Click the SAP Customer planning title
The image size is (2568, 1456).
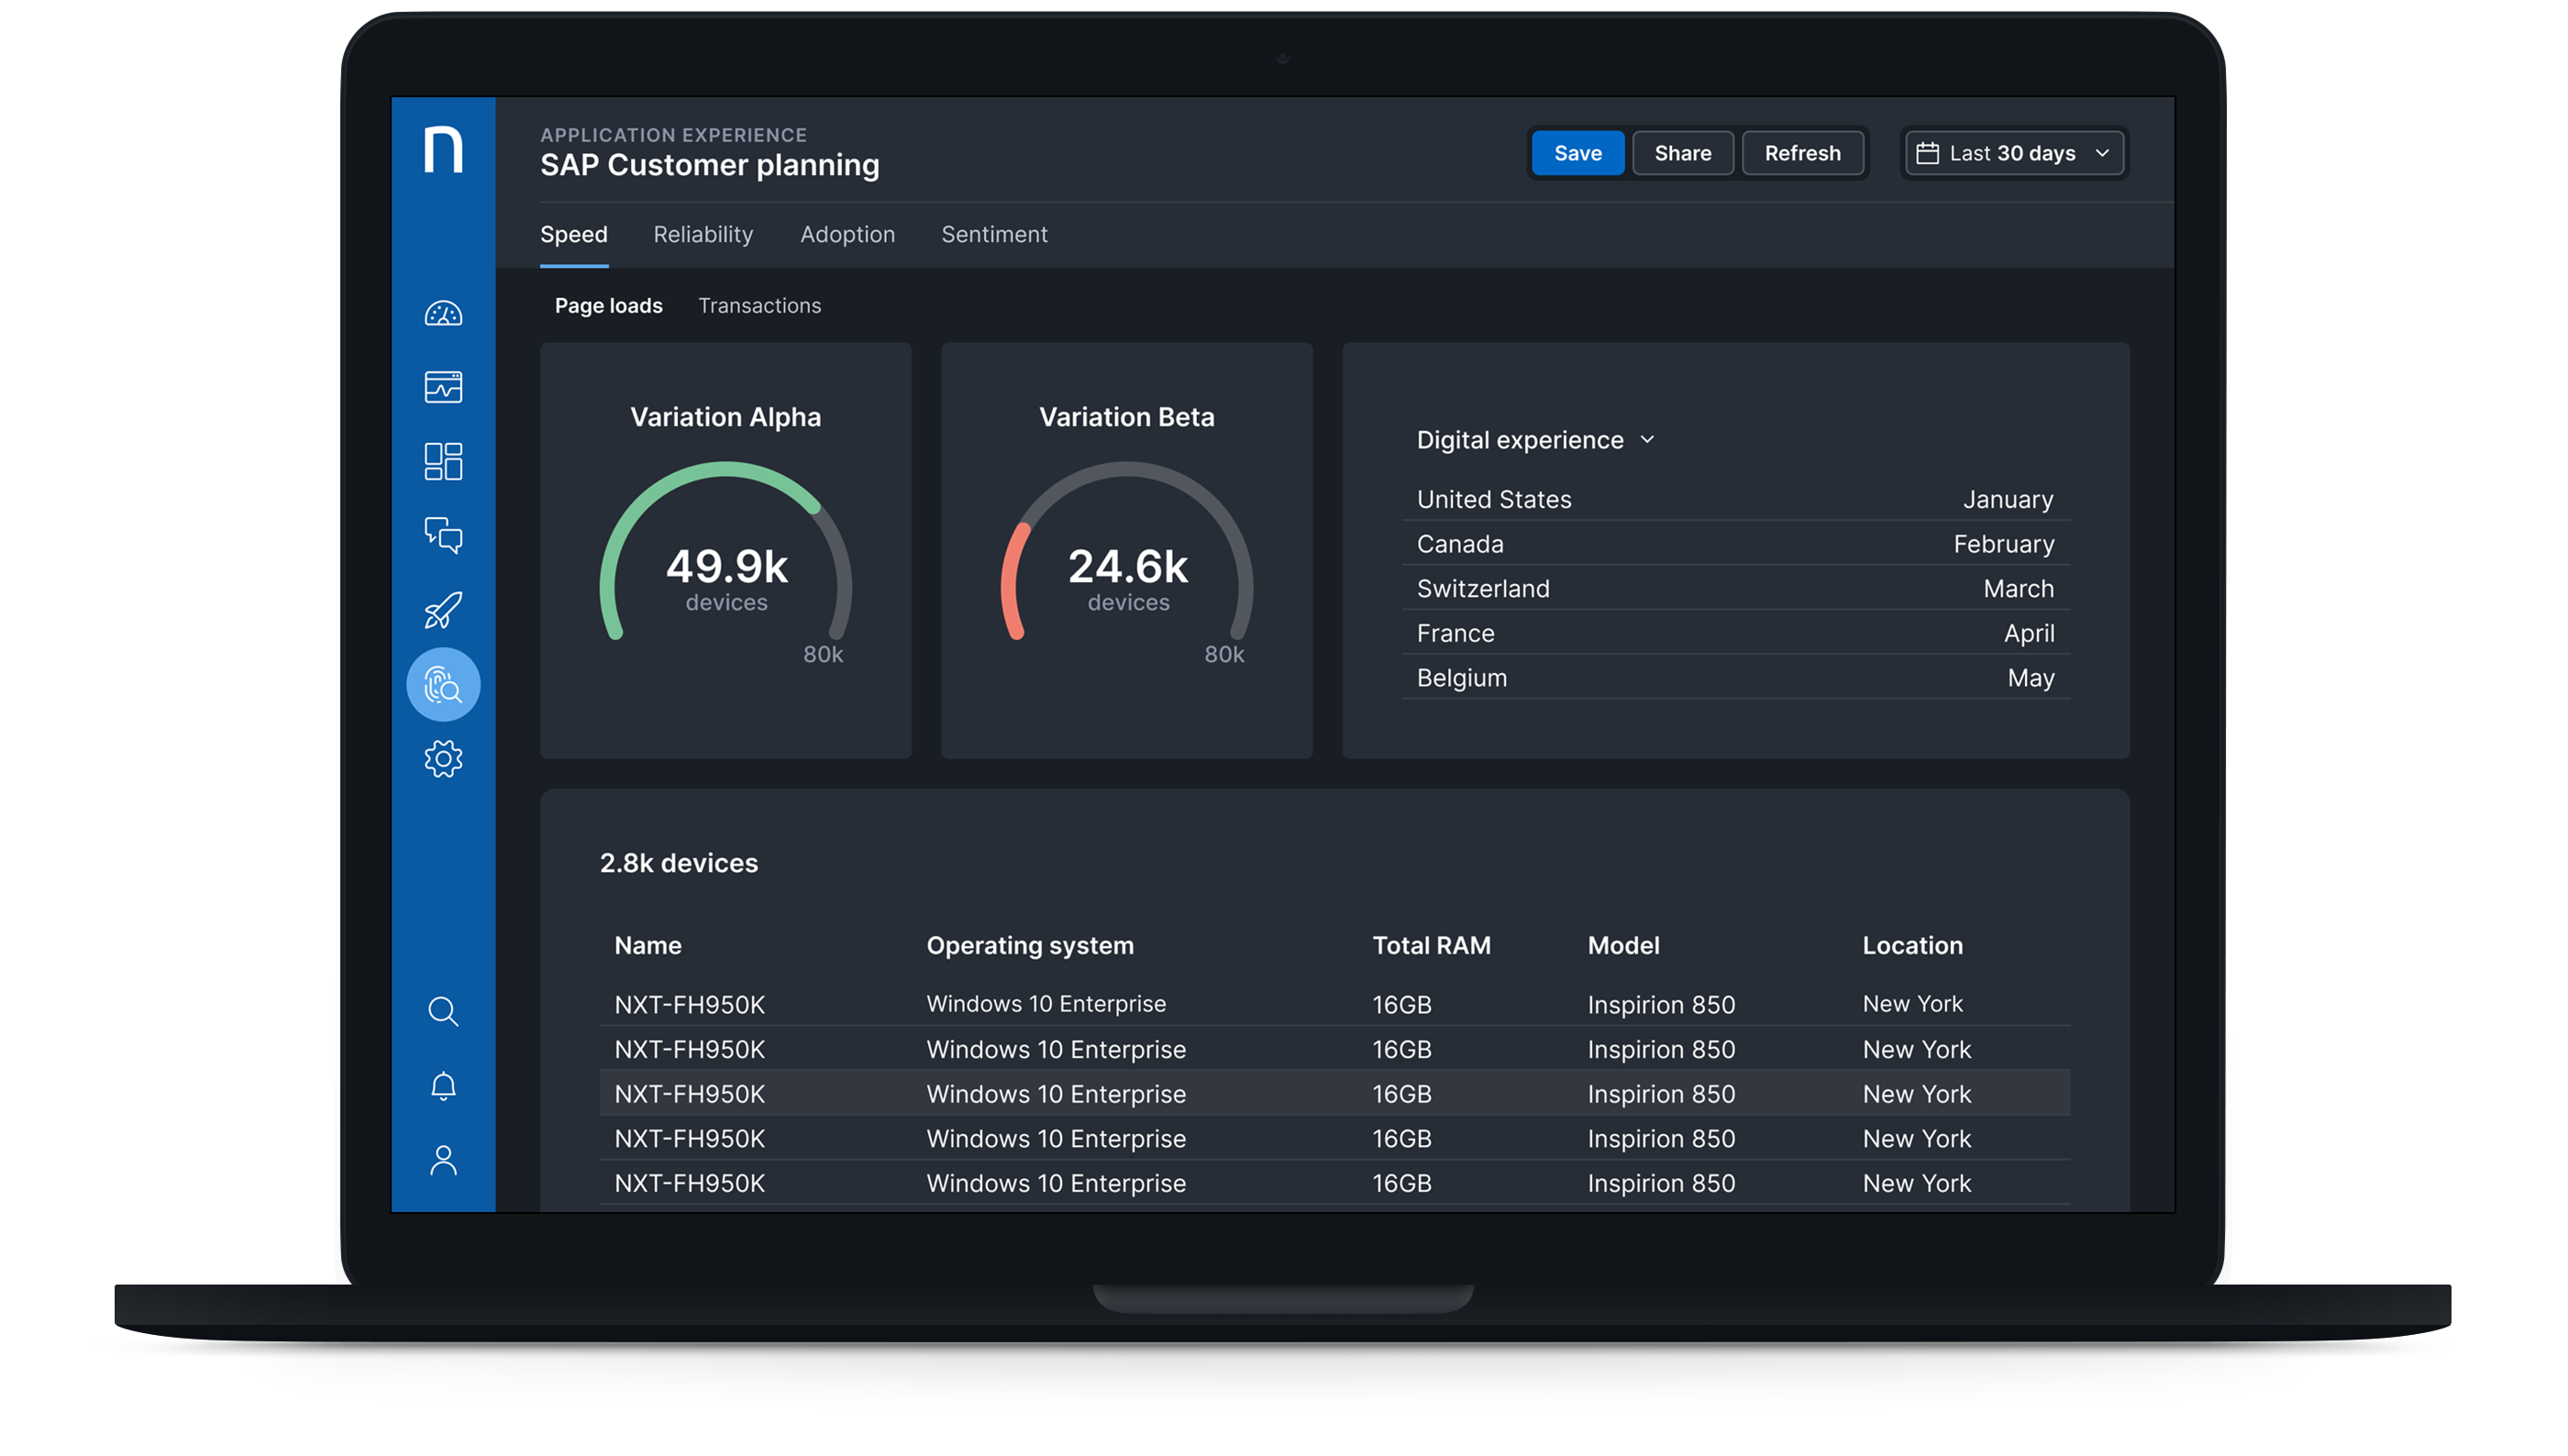(x=709, y=165)
